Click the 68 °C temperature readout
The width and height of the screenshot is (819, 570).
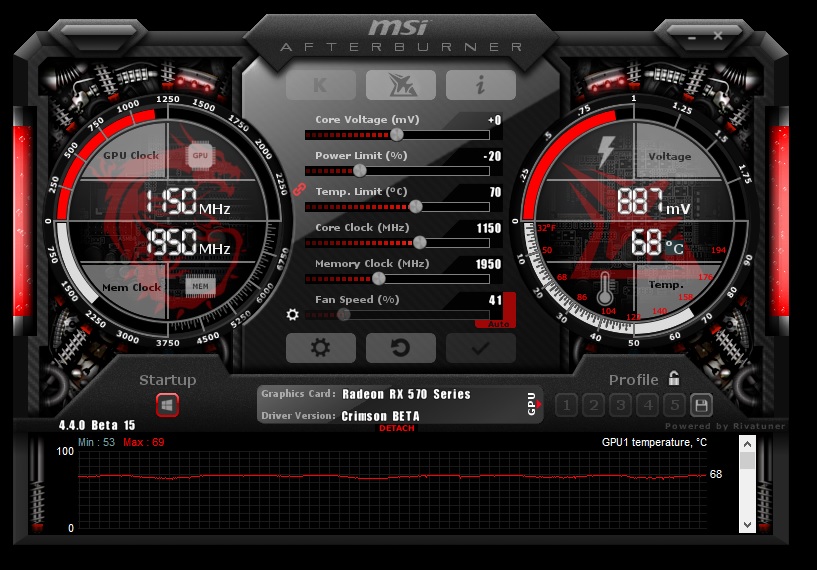coord(657,242)
